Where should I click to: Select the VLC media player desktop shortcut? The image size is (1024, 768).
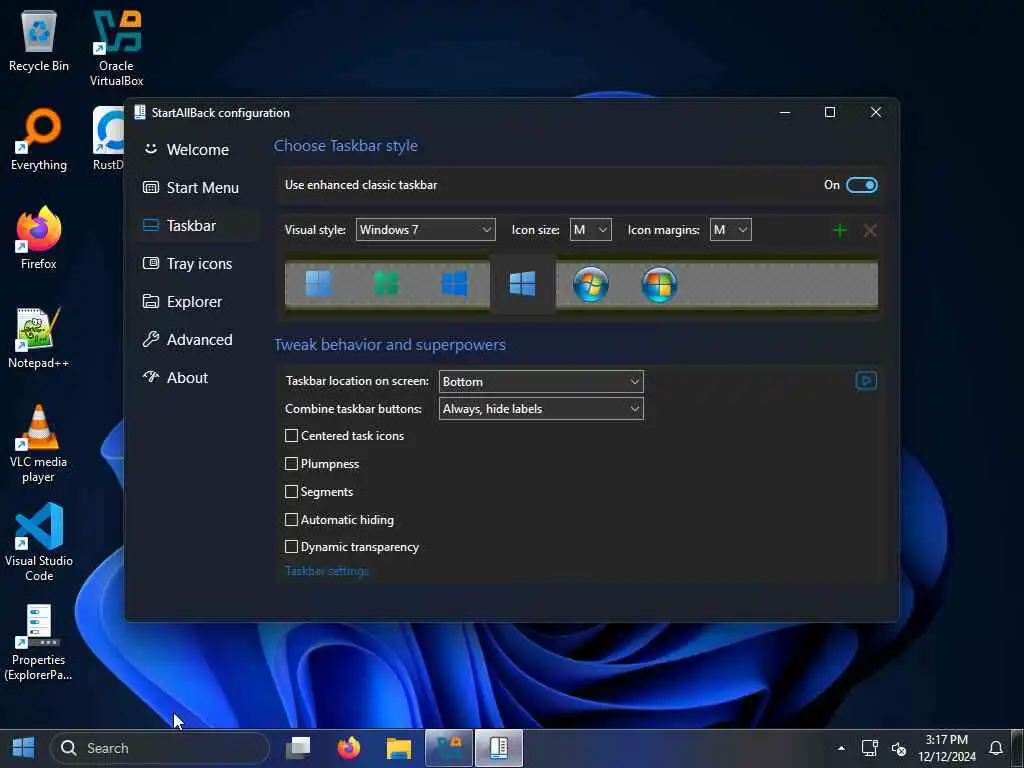[39, 444]
